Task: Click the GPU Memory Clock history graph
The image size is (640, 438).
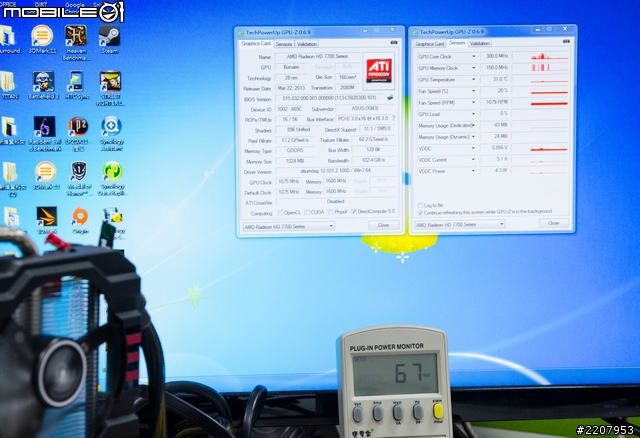Action: pos(541,67)
